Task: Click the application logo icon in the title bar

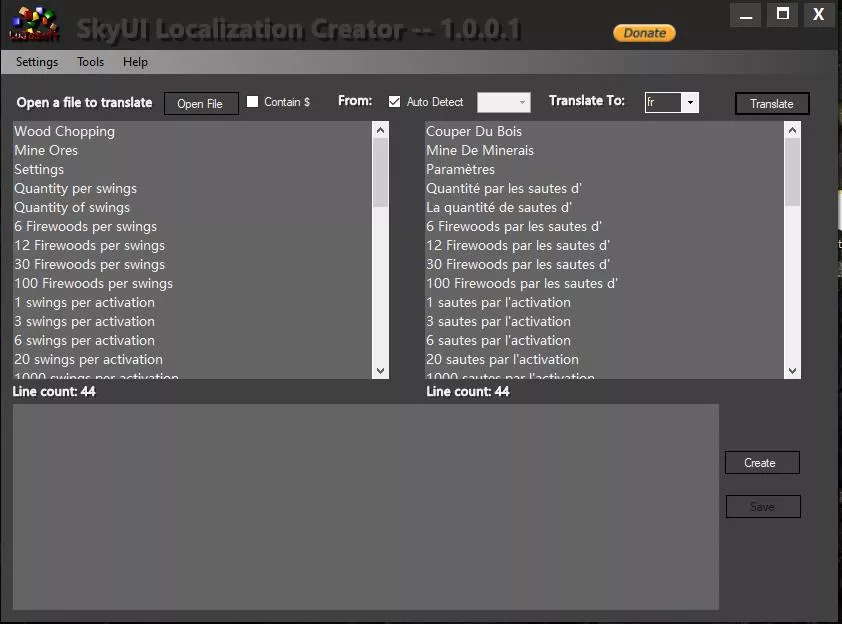Action: [x=33, y=23]
